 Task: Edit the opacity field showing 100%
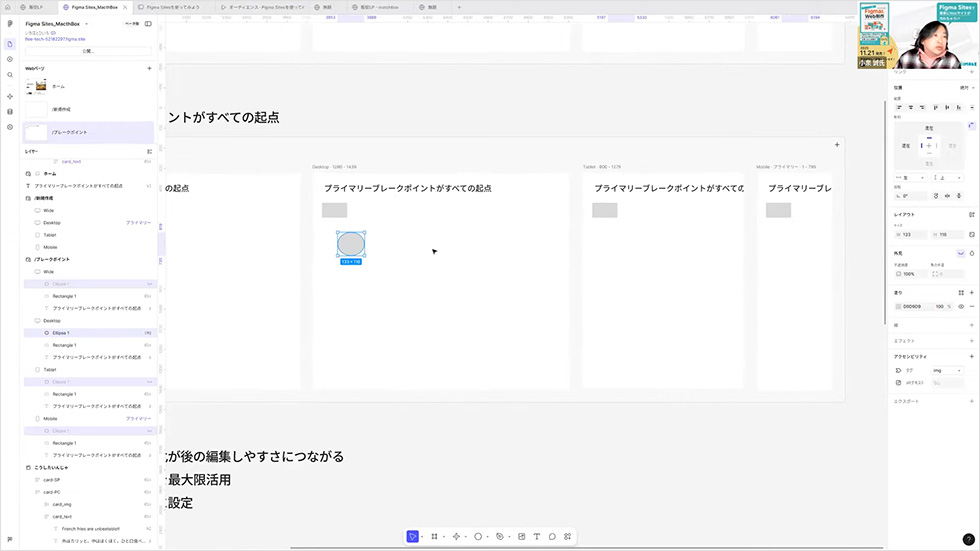911,274
